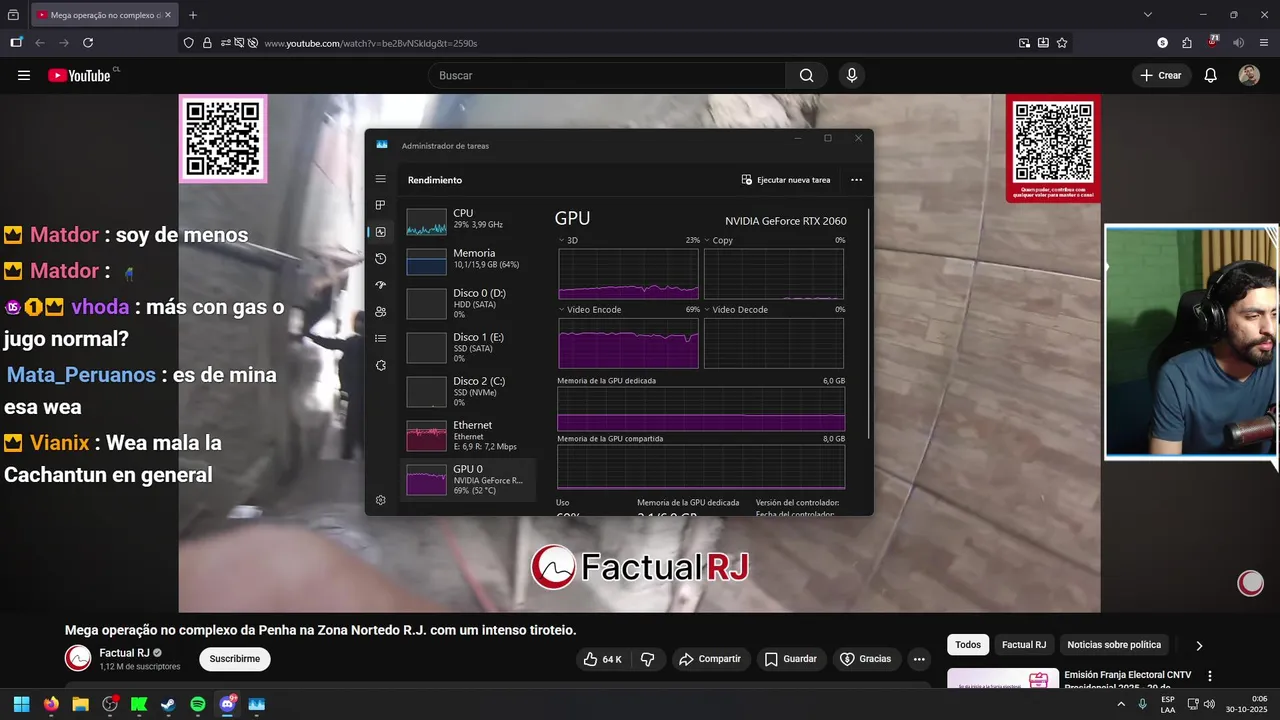Show next video category chips arrow
The width and height of the screenshot is (1280, 720).
click(1199, 645)
